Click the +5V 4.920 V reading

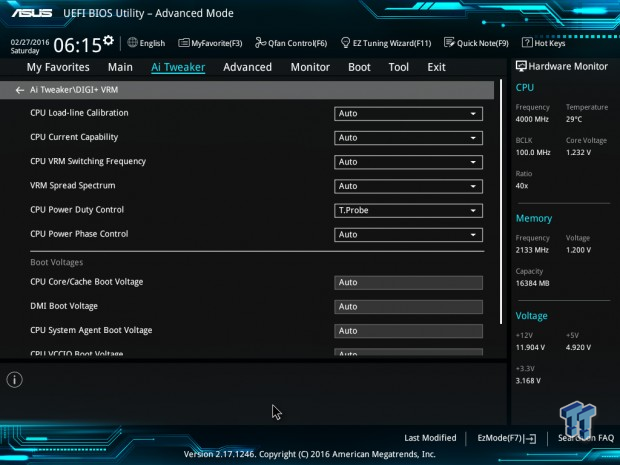coord(578,348)
